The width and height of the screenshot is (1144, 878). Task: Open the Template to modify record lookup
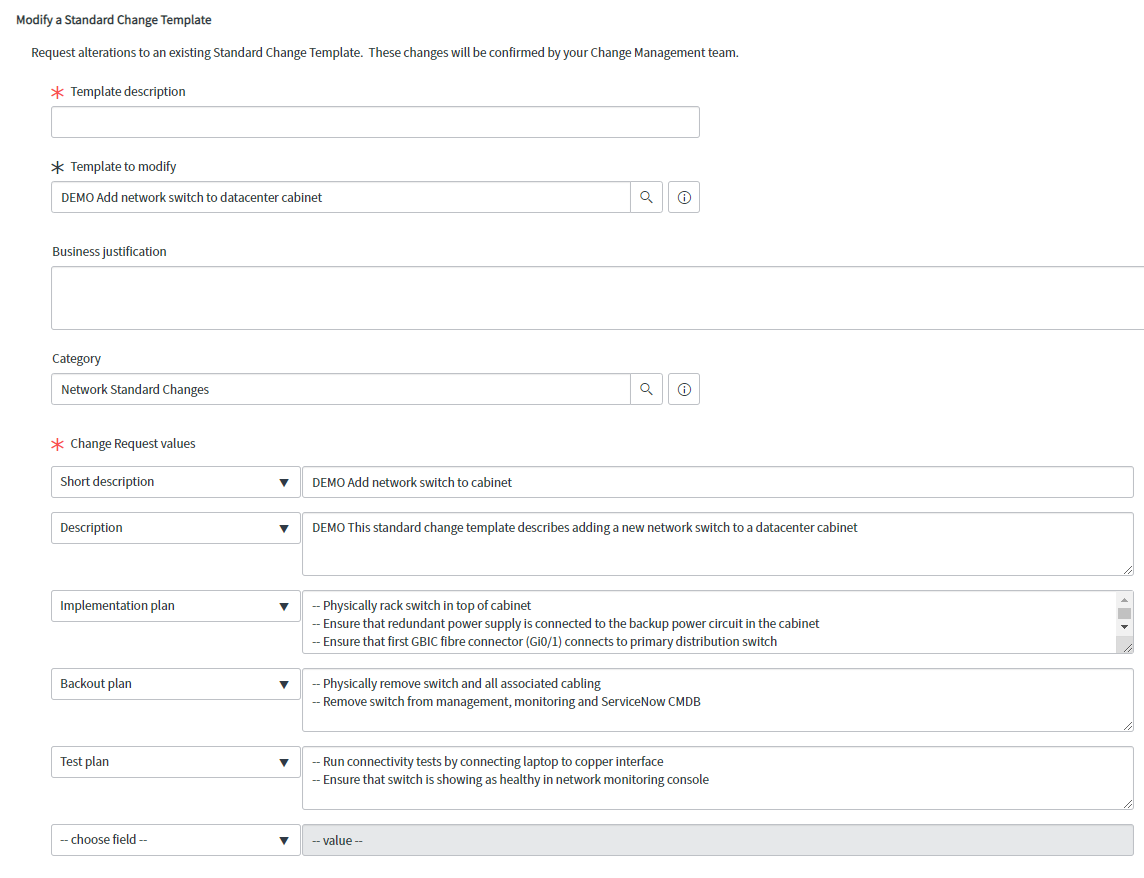point(646,197)
